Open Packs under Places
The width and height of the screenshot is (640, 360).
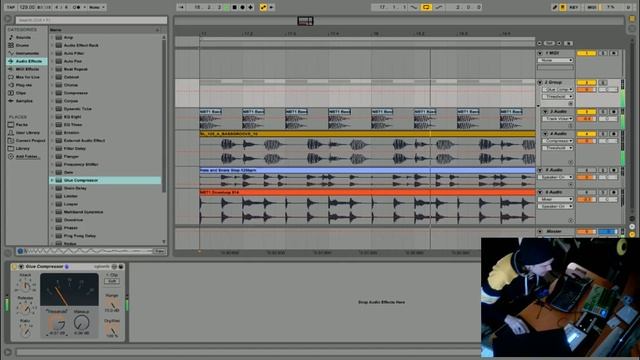tap(22, 124)
